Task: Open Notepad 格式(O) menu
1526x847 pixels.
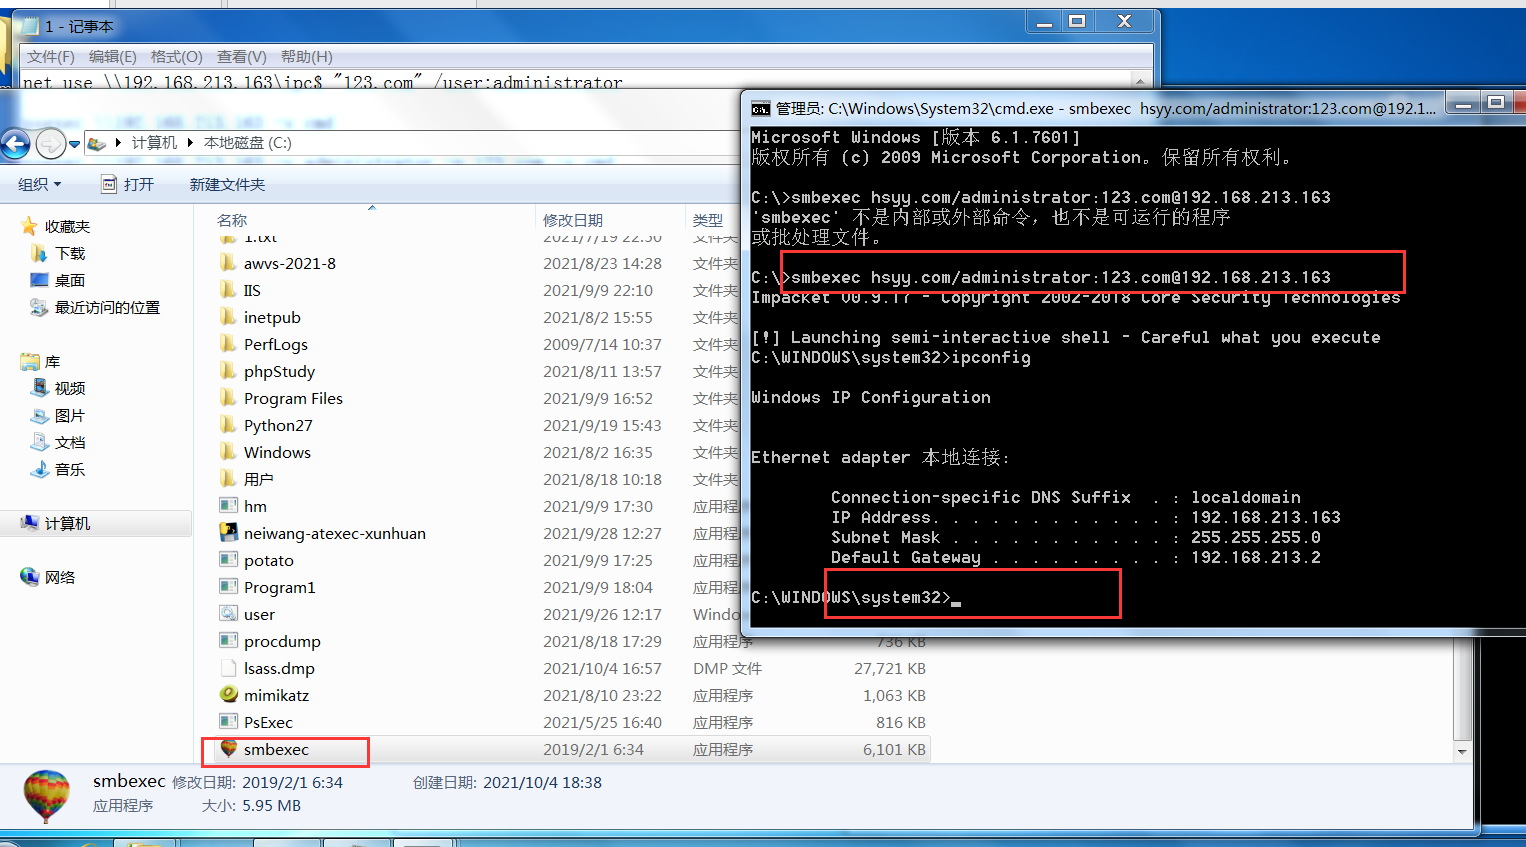Action: pos(176,57)
